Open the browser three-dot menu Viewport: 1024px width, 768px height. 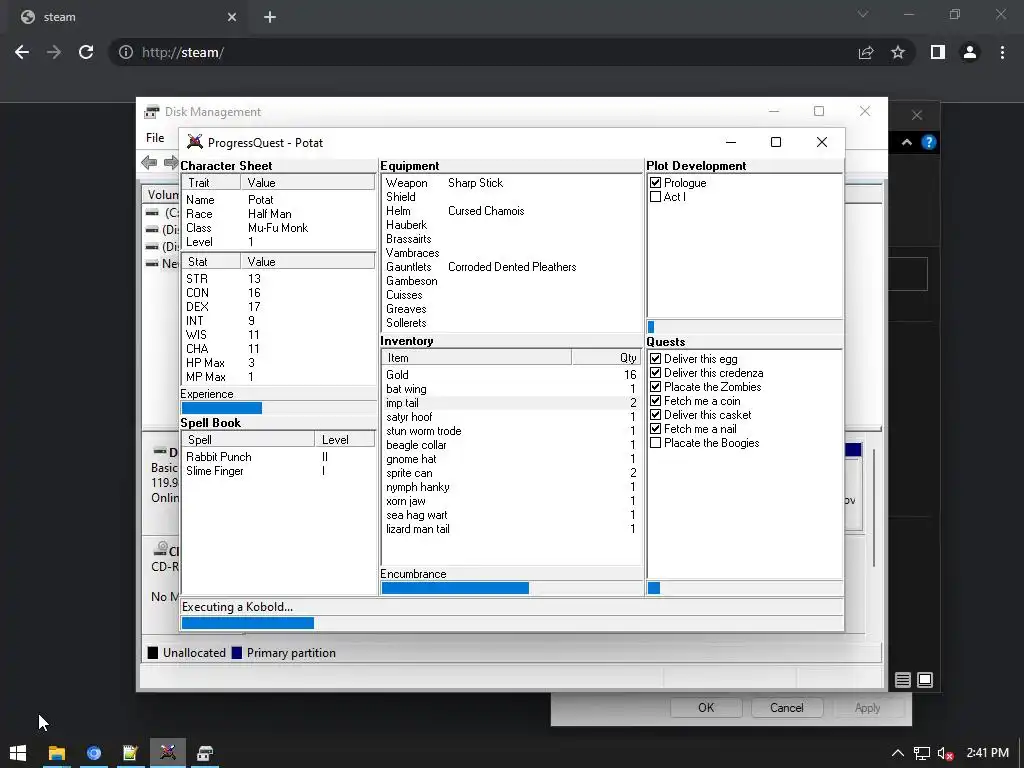[x=1002, y=52]
